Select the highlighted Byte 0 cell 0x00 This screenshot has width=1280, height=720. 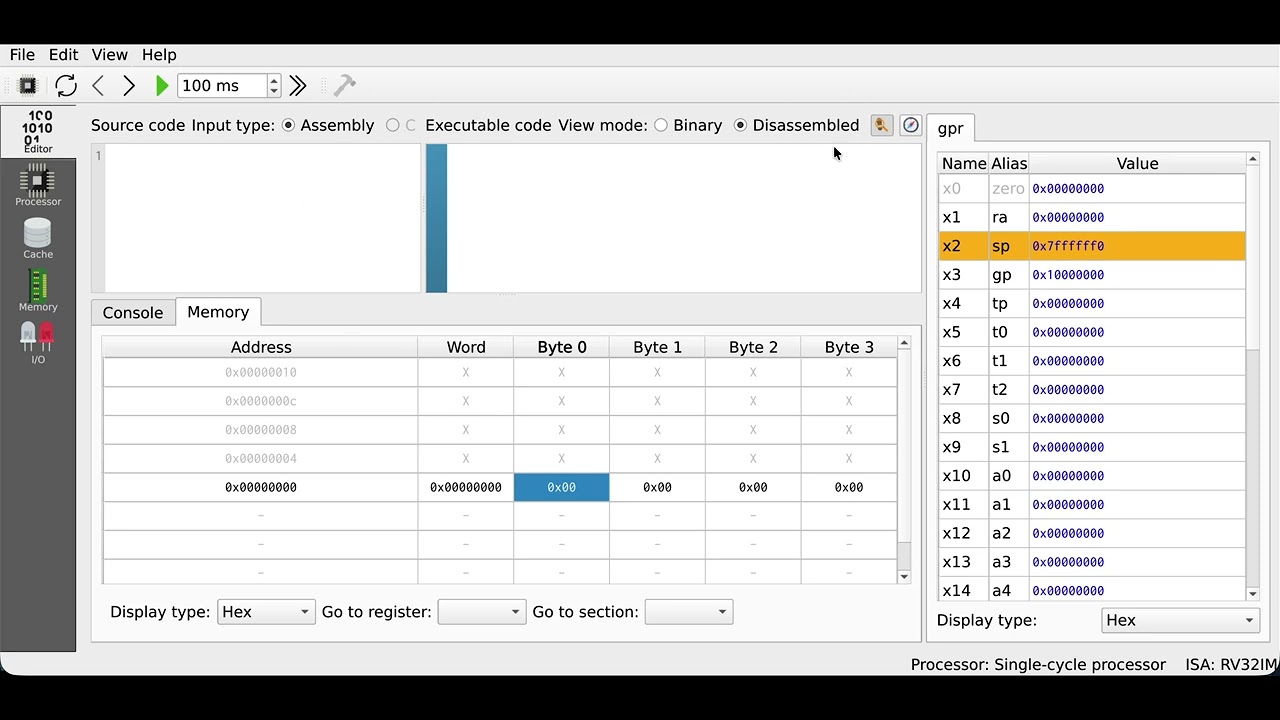pyautogui.click(x=561, y=487)
